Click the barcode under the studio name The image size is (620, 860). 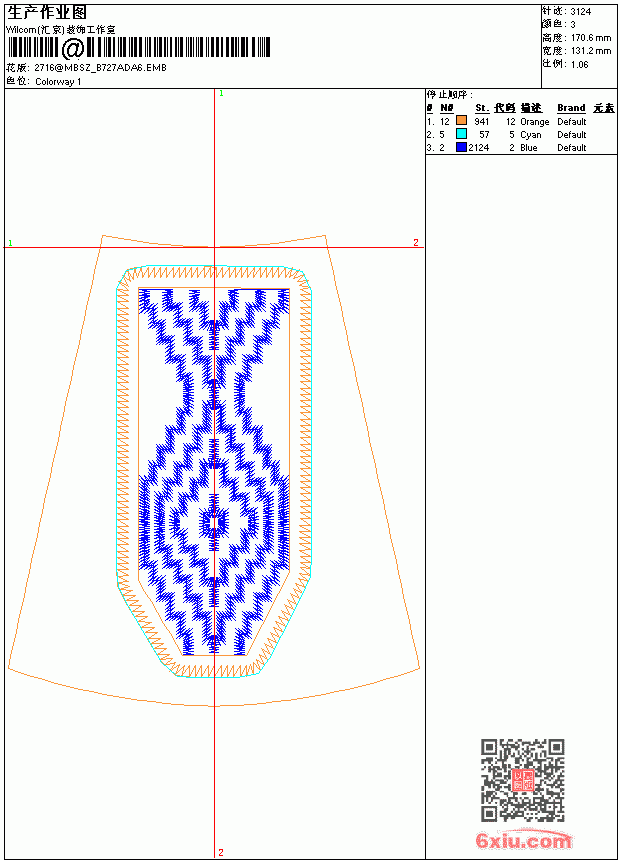coord(139,48)
